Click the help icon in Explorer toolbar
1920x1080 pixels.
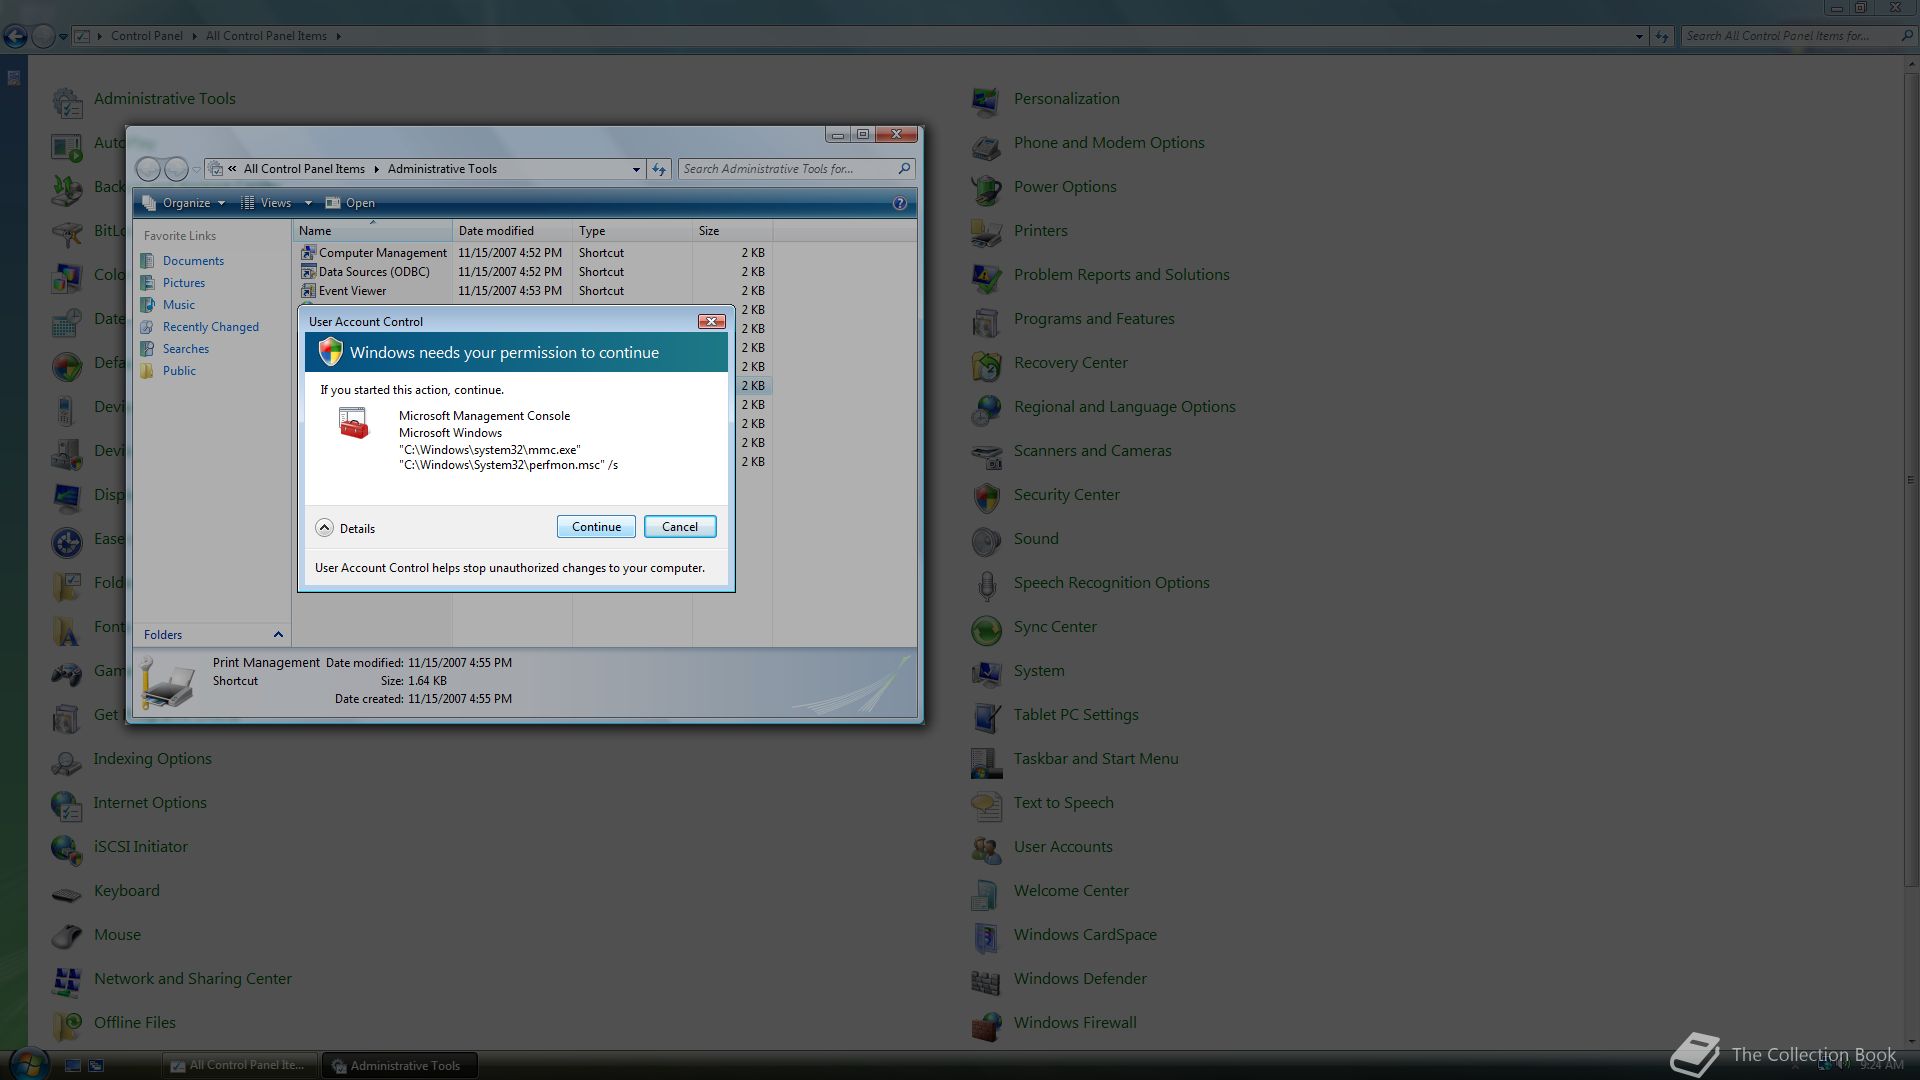899,203
